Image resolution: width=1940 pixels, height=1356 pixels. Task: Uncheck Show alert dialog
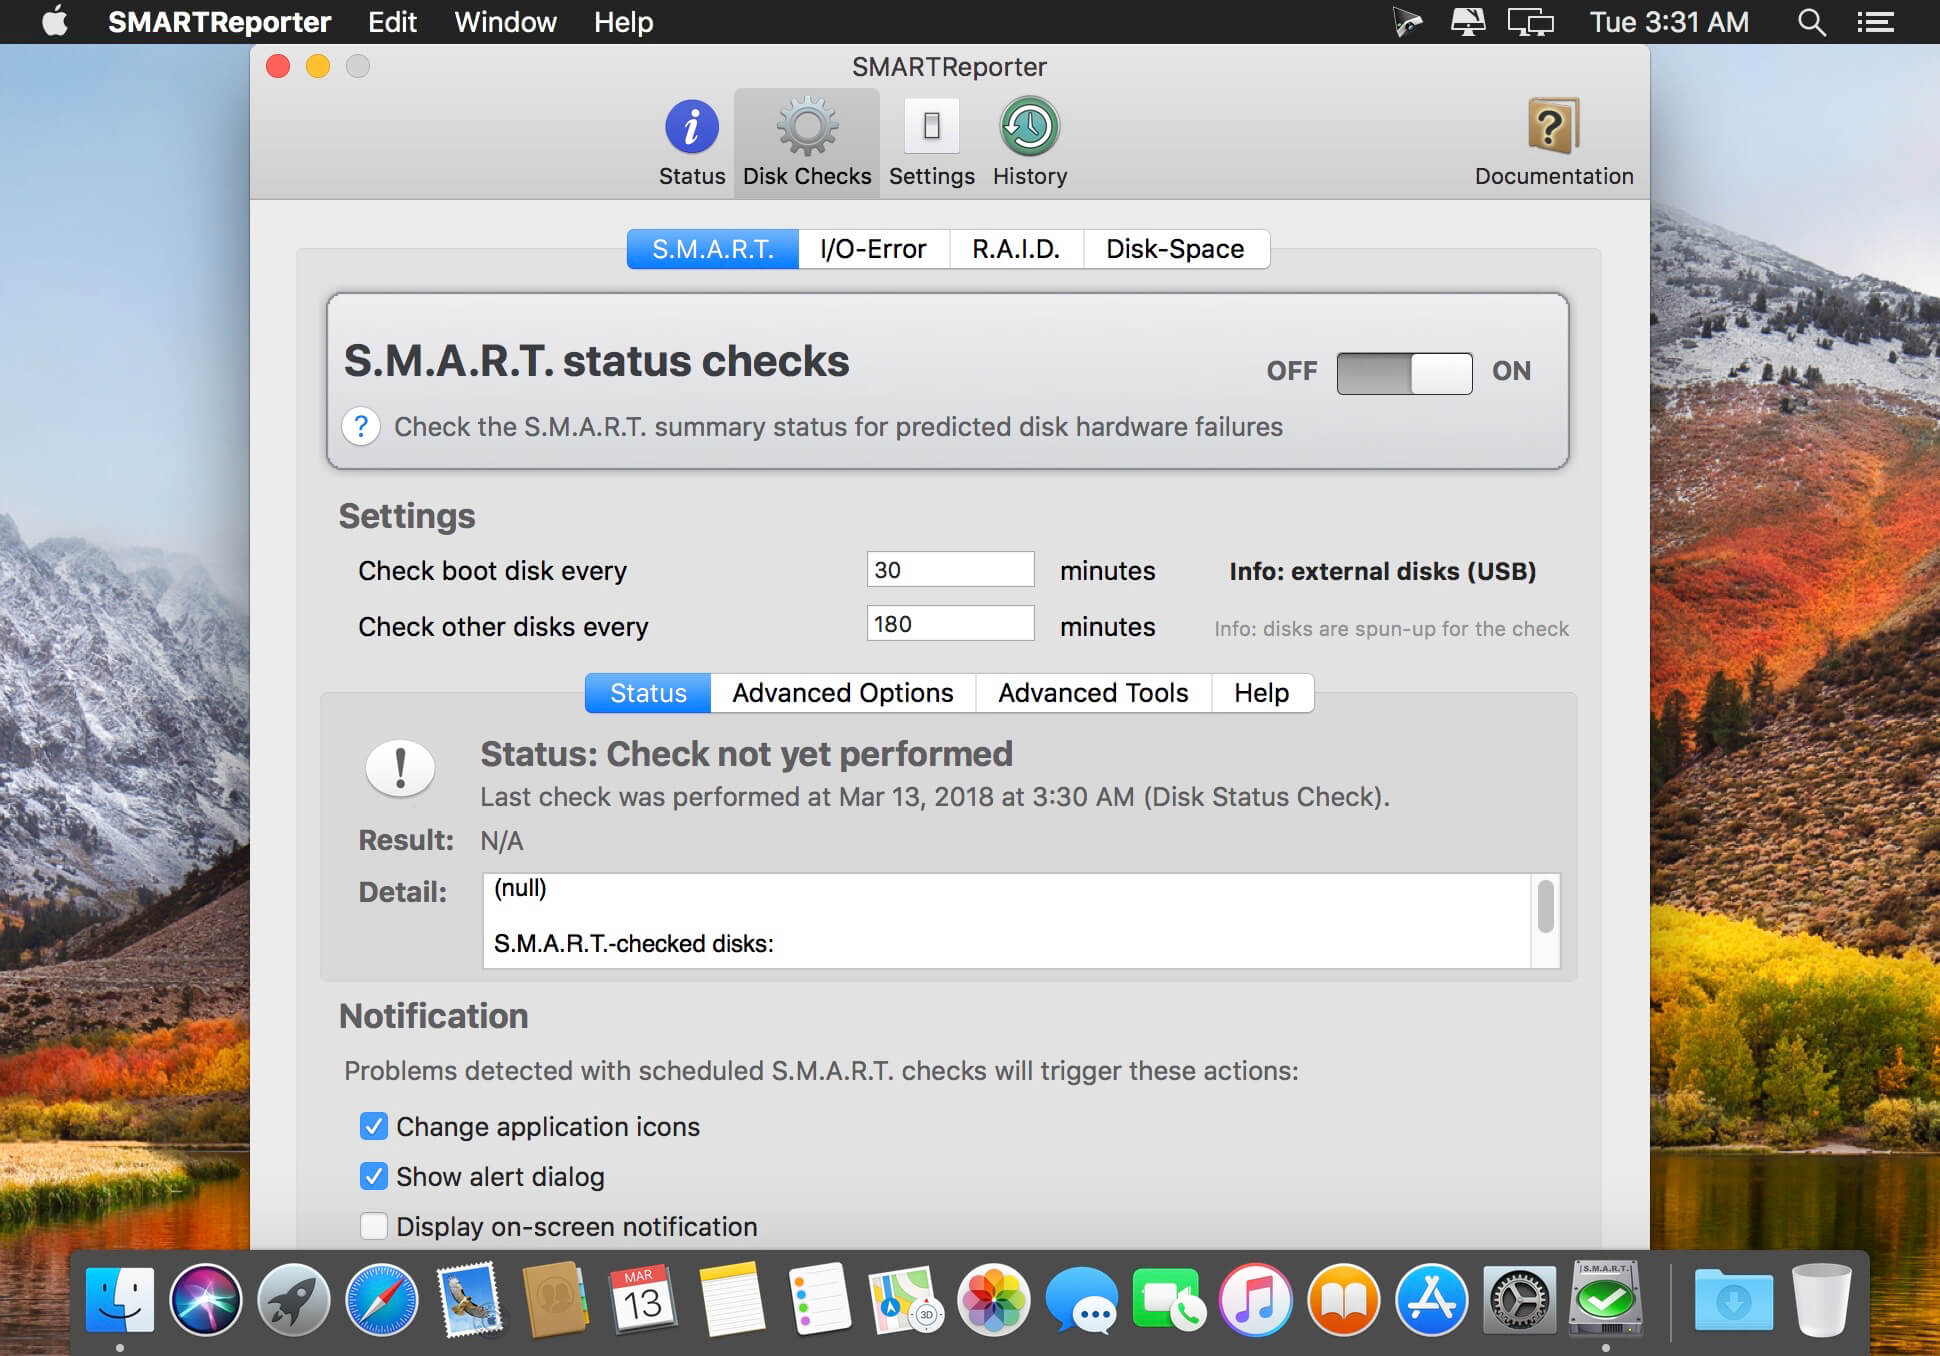click(373, 1176)
